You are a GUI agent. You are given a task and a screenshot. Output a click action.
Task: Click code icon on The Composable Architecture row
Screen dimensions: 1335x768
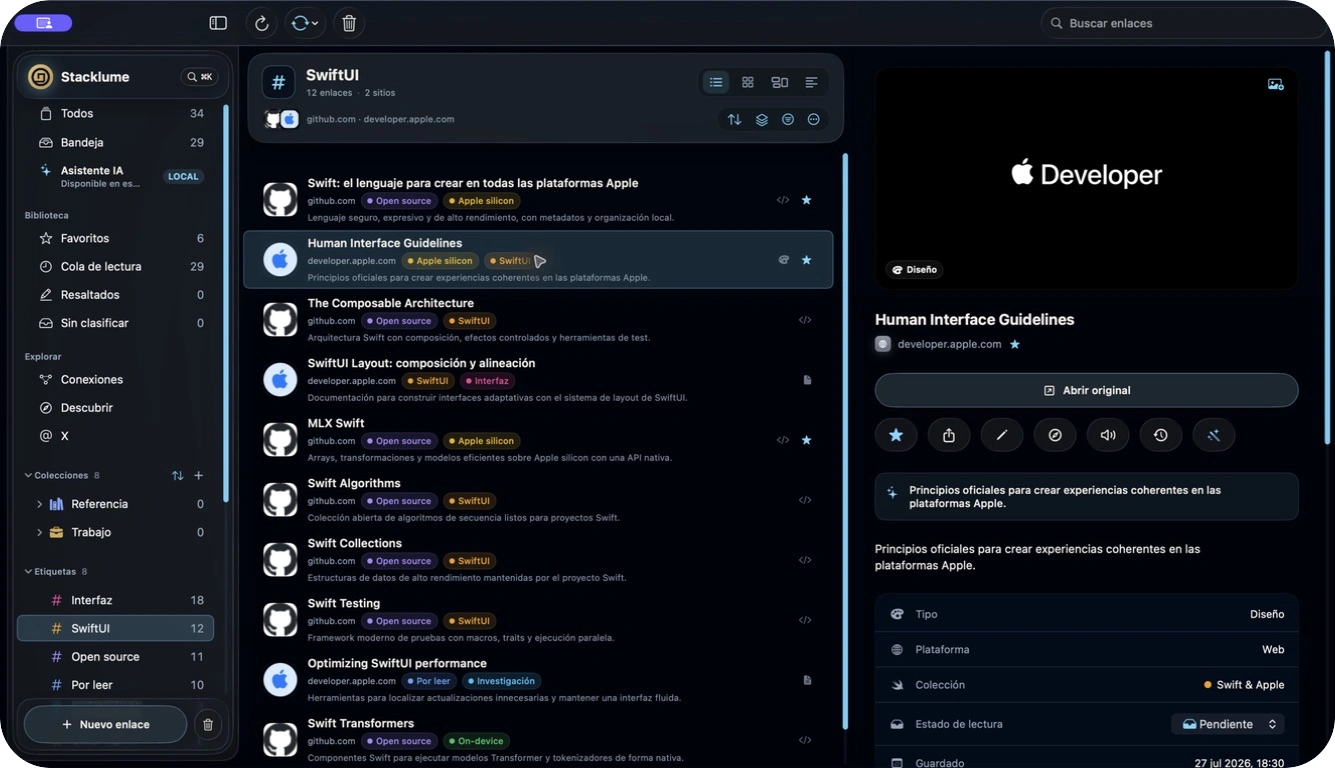[x=805, y=320]
